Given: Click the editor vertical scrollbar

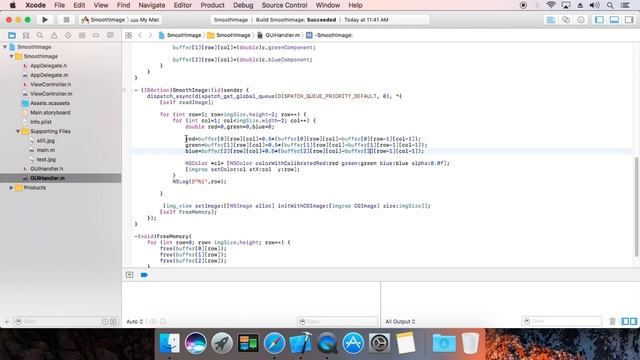Looking at the screenshot, I should [636, 207].
